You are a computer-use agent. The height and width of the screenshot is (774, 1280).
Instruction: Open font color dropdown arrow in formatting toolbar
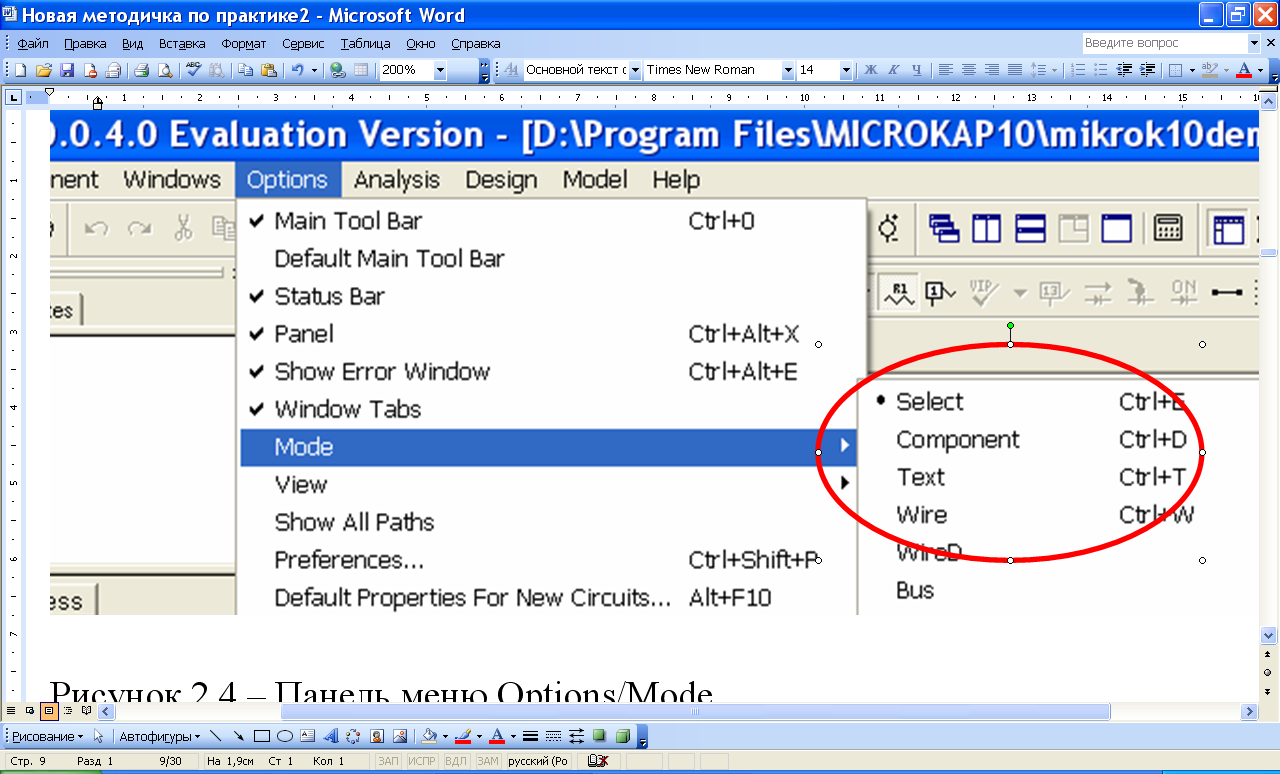(x=1259, y=70)
